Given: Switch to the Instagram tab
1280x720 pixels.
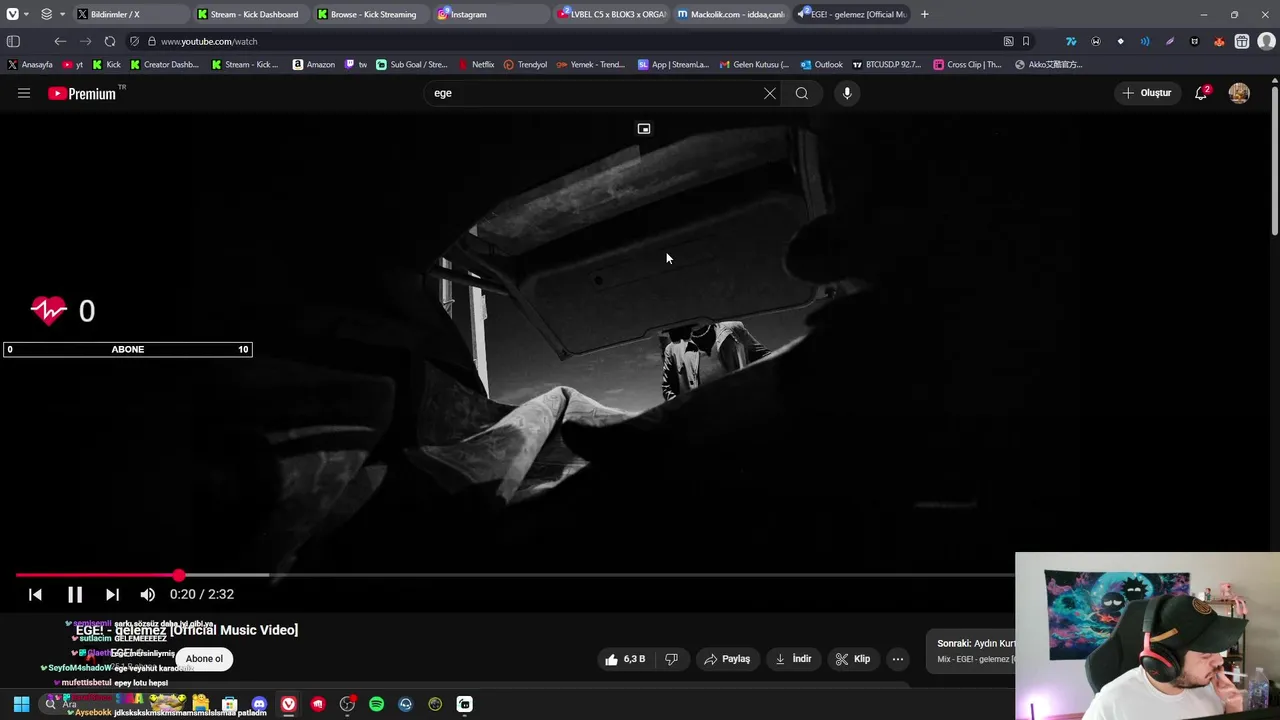Looking at the screenshot, I should pos(490,14).
